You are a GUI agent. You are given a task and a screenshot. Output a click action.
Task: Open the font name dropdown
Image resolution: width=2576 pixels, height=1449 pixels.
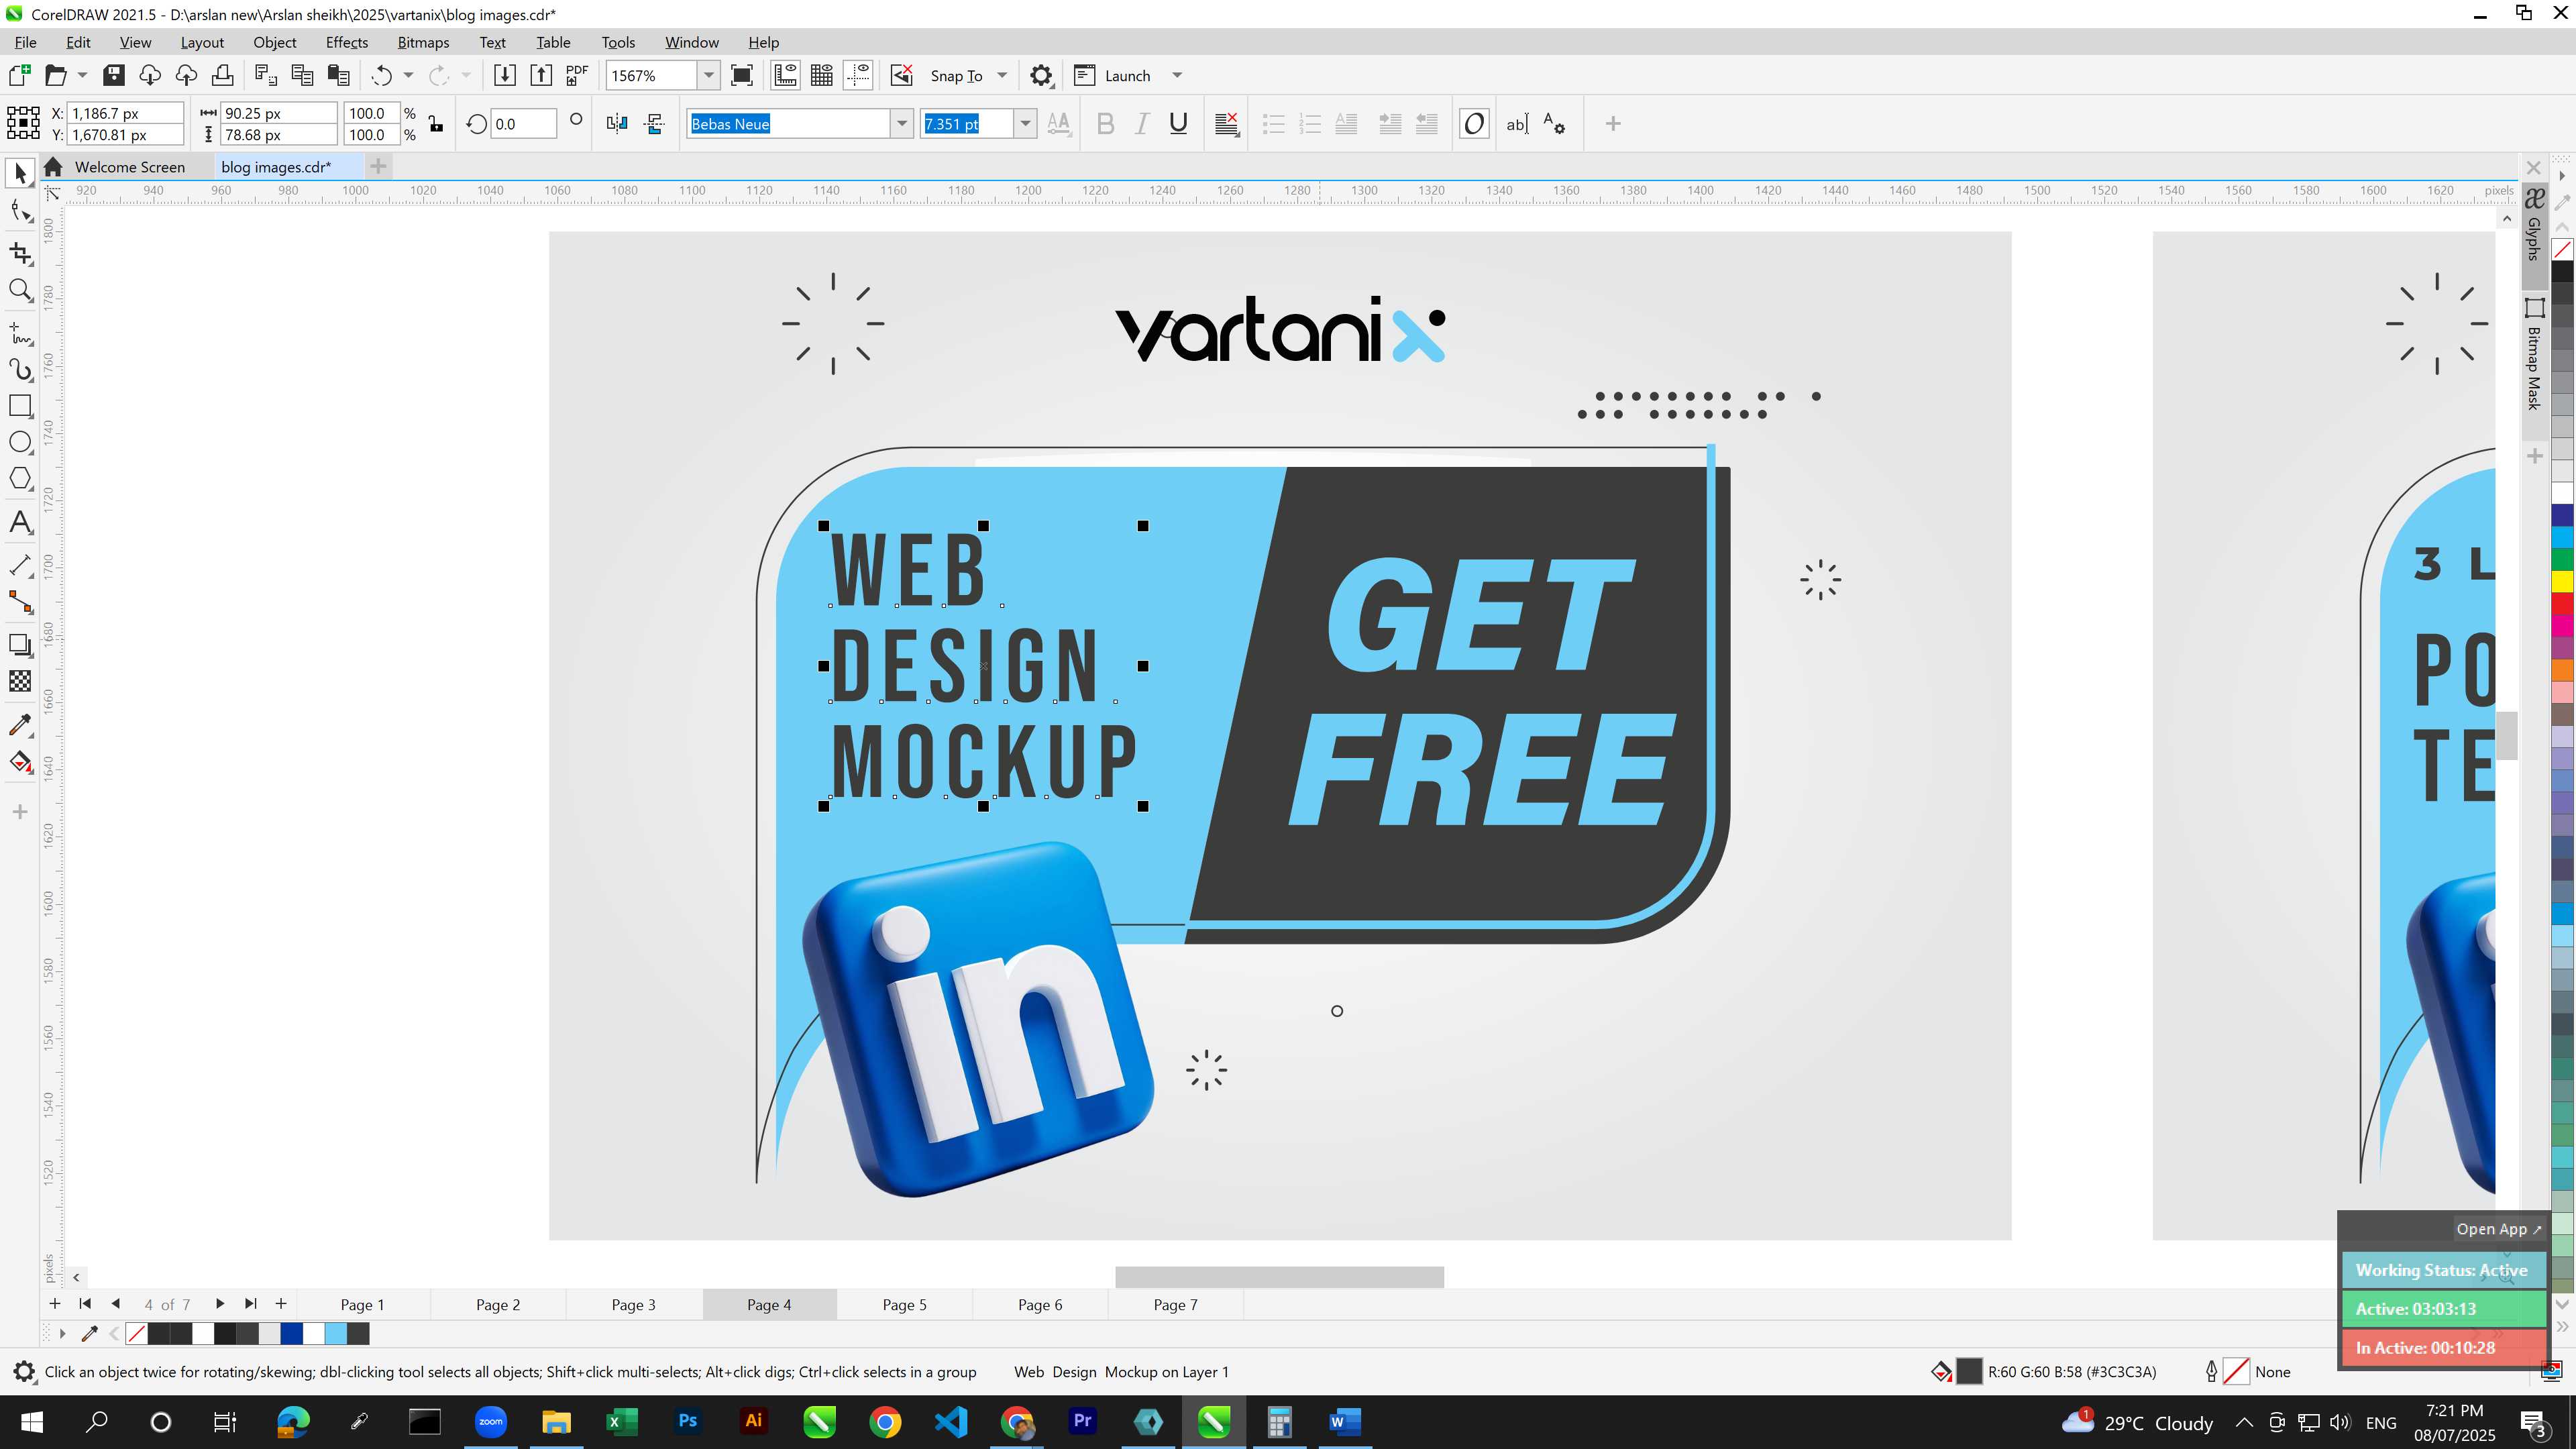[902, 124]
